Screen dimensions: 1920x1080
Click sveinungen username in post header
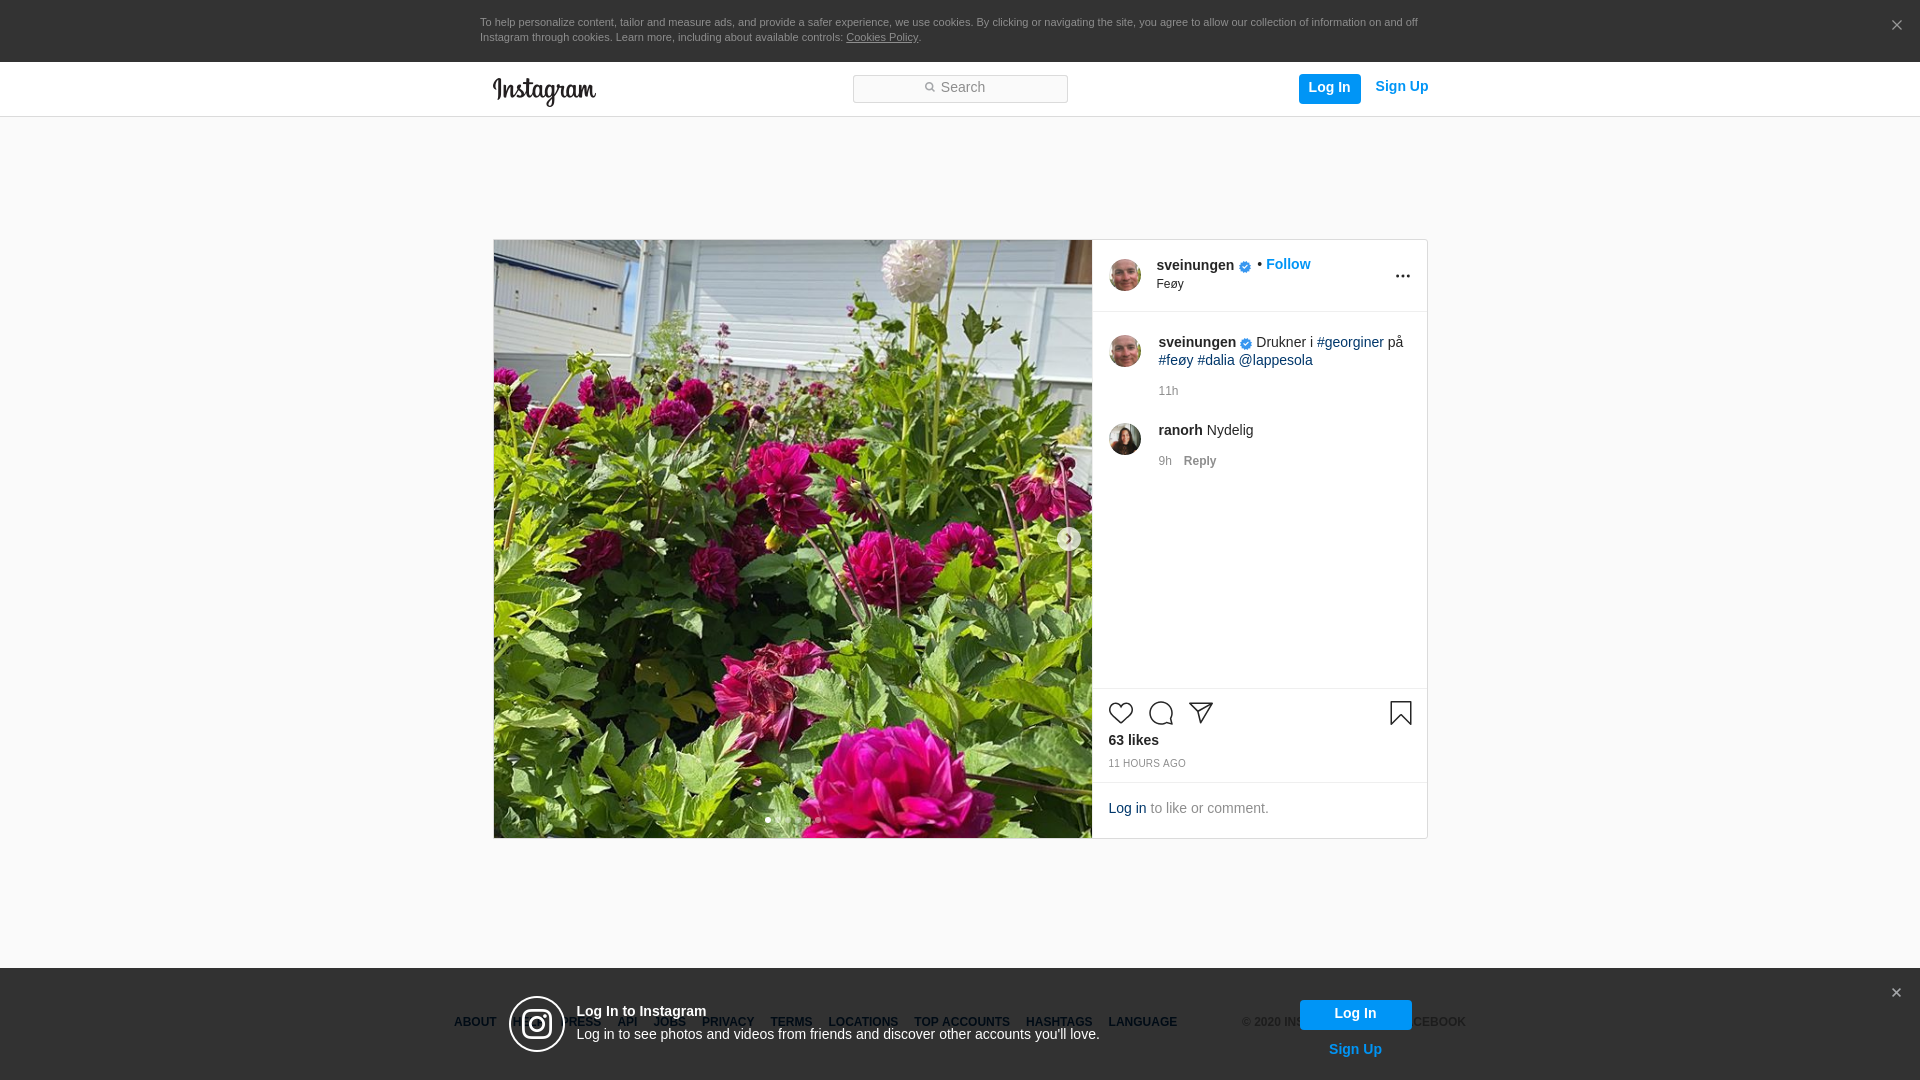tap(1195, 265)
